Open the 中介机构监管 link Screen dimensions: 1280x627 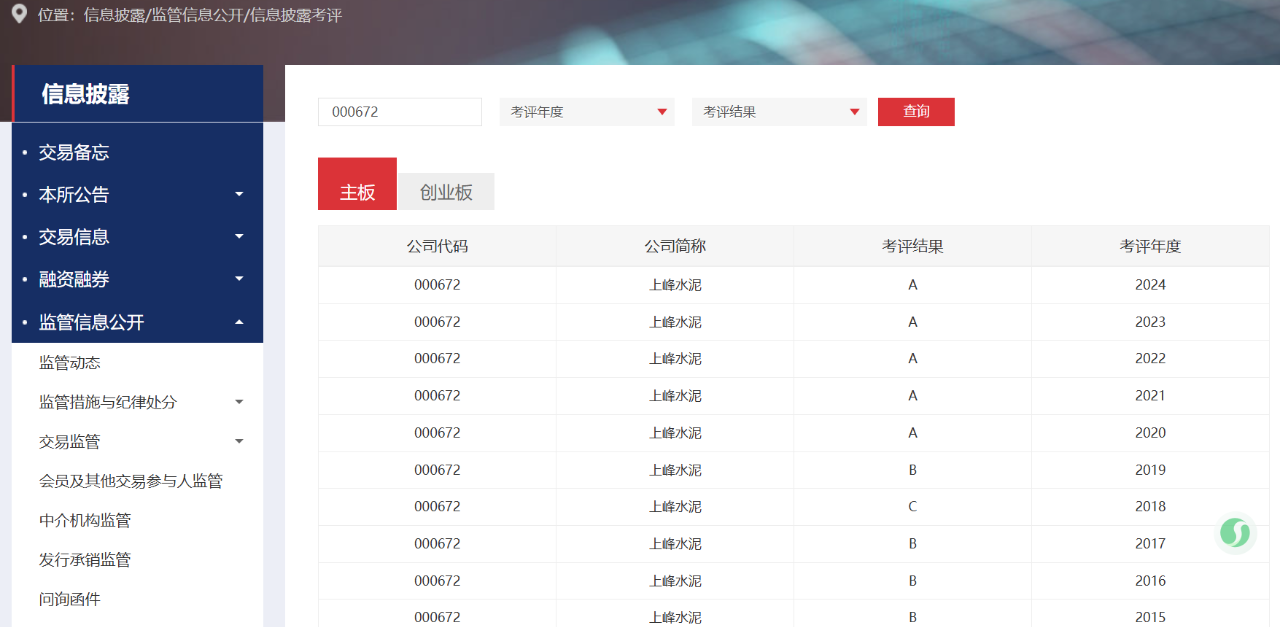tap(85, 520)
